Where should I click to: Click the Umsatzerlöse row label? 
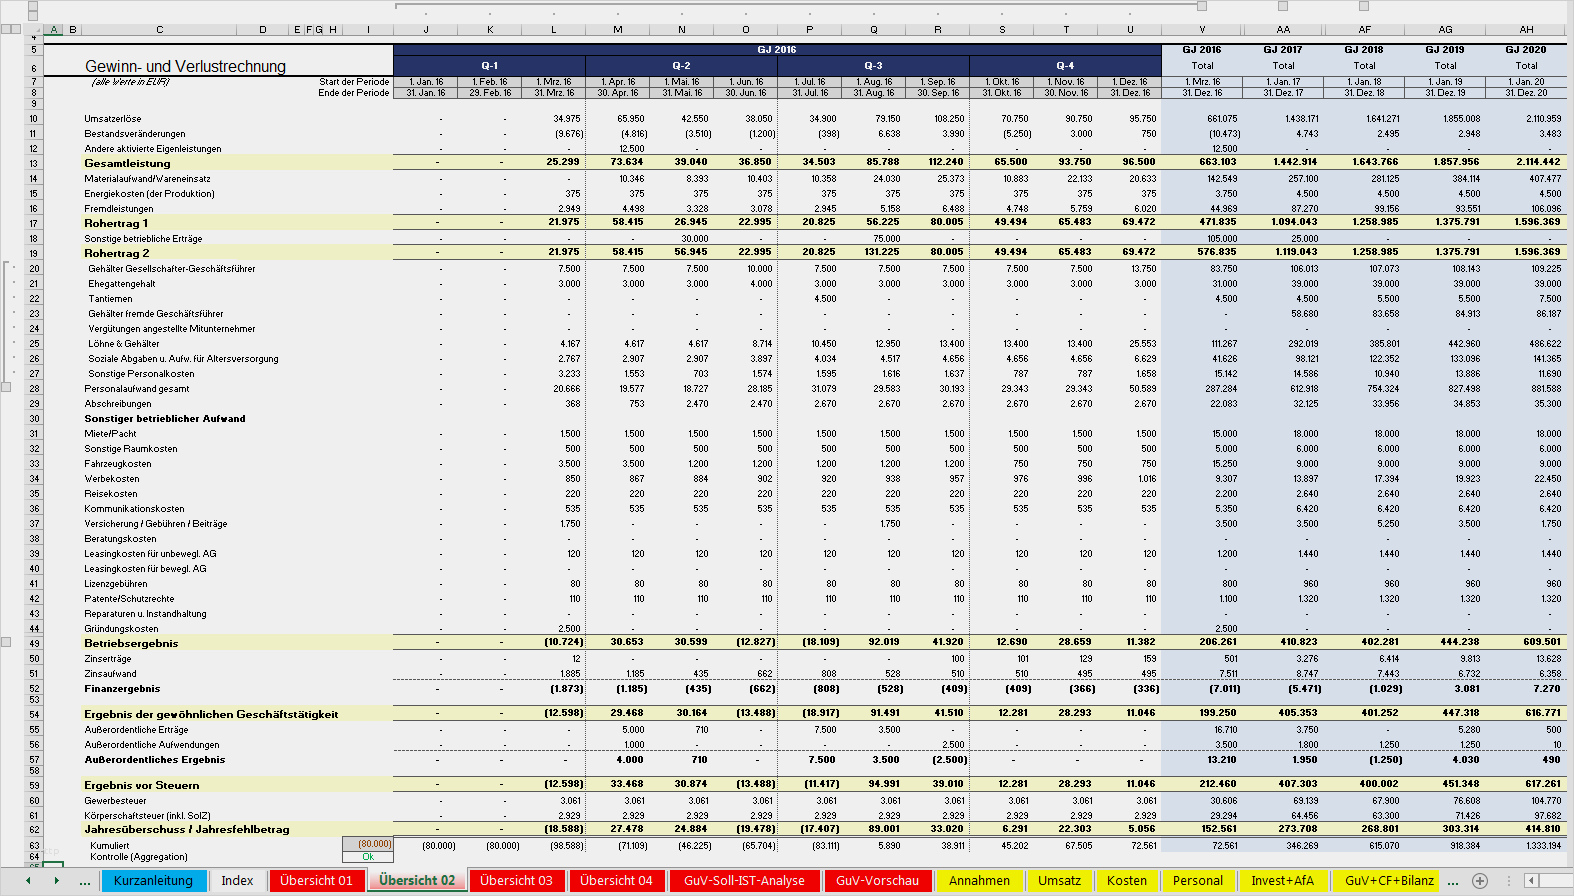coord(113,118)
